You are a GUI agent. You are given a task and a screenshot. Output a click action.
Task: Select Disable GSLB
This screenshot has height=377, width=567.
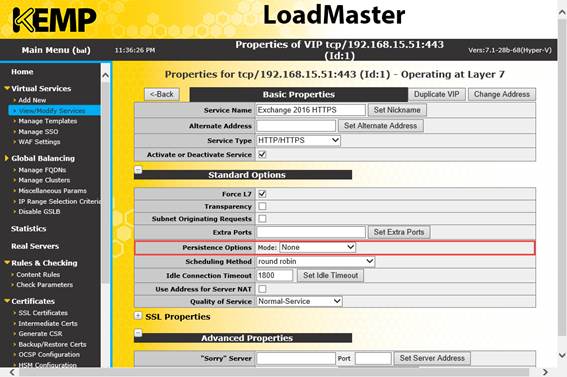tap(39, 211)
